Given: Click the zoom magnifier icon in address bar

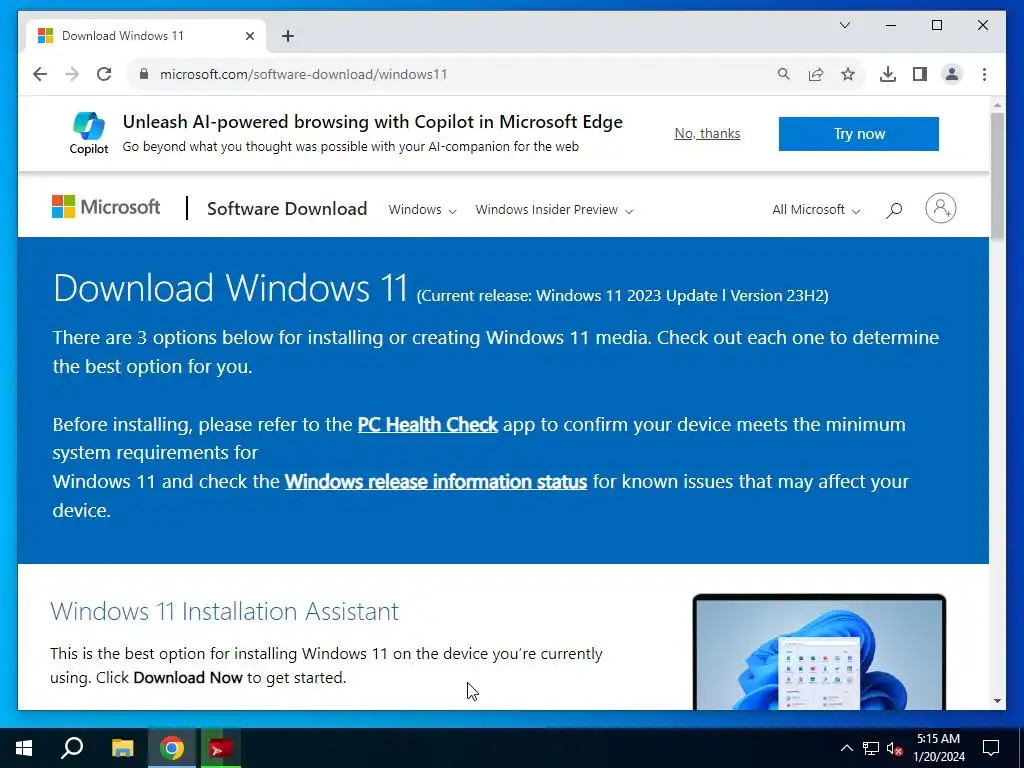Looking at the screenshot, I should [784, 74].
